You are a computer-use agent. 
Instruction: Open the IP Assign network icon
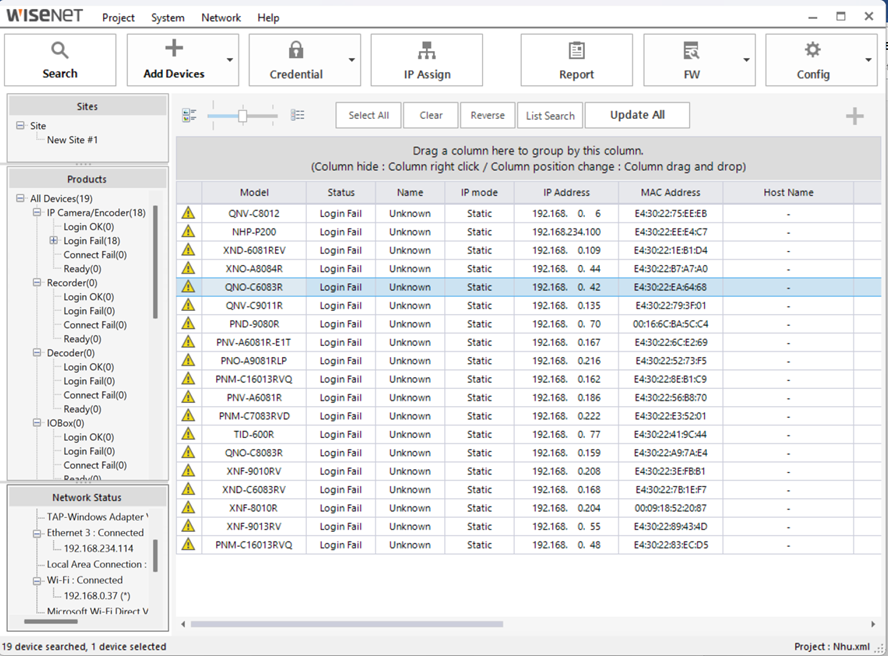coord(427,50)
